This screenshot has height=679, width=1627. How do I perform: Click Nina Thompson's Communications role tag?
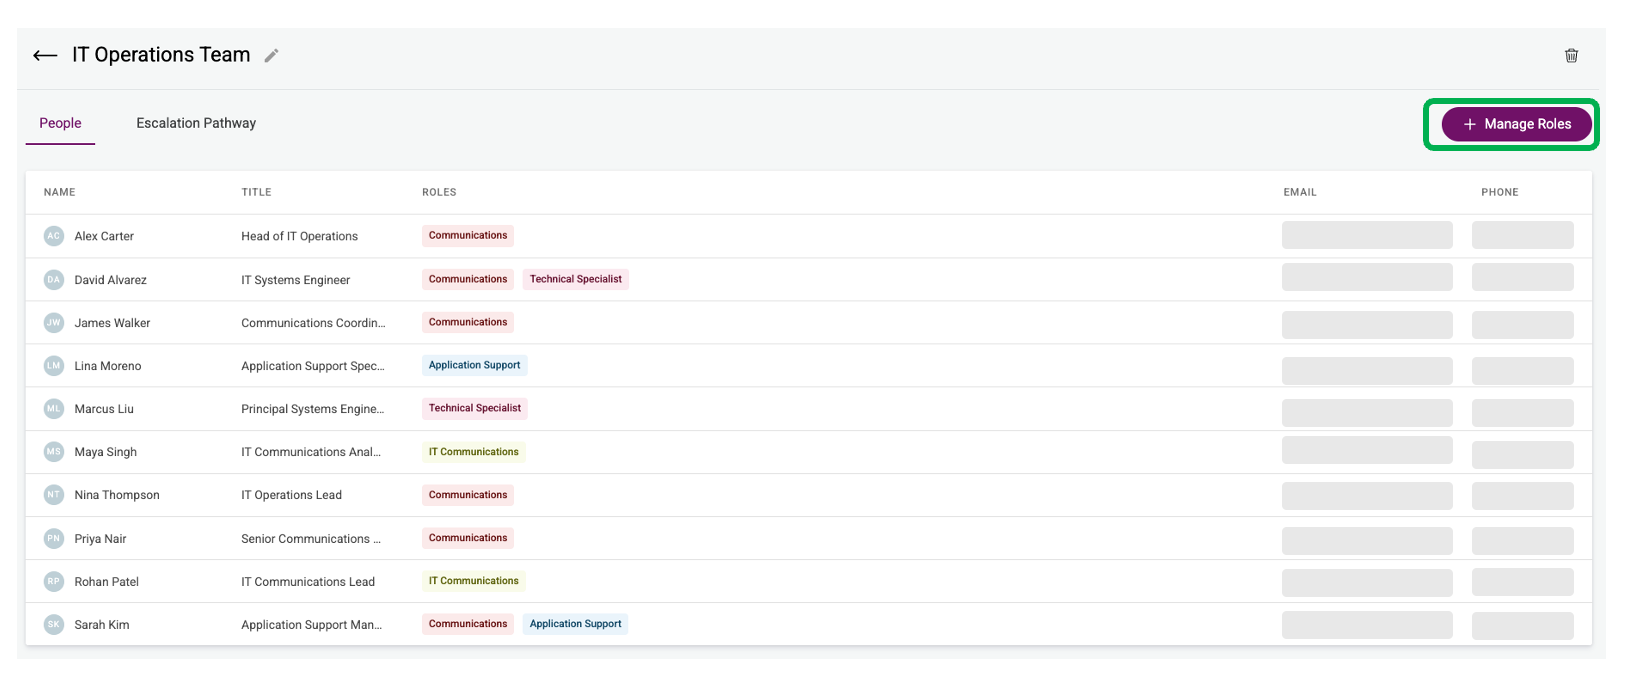point(468,495)
